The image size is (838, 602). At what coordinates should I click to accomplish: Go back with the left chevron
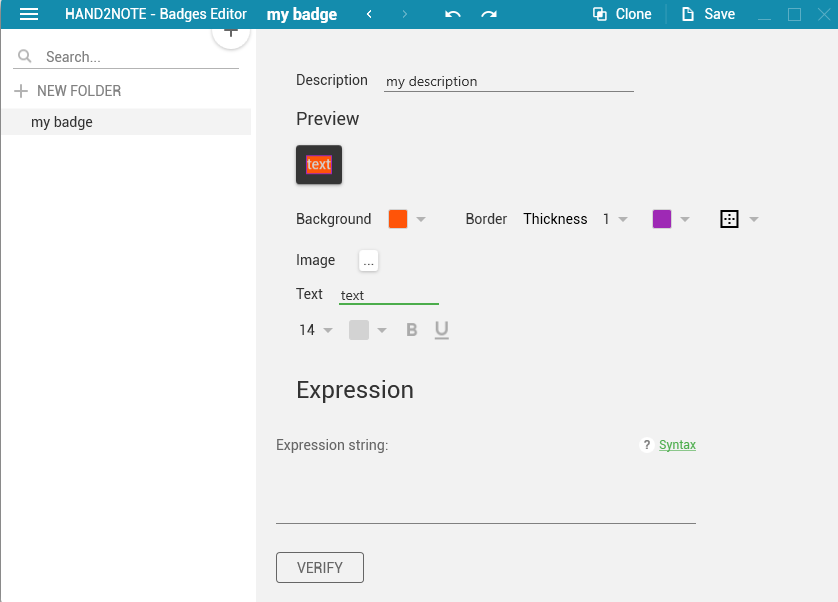pos(369,14)
